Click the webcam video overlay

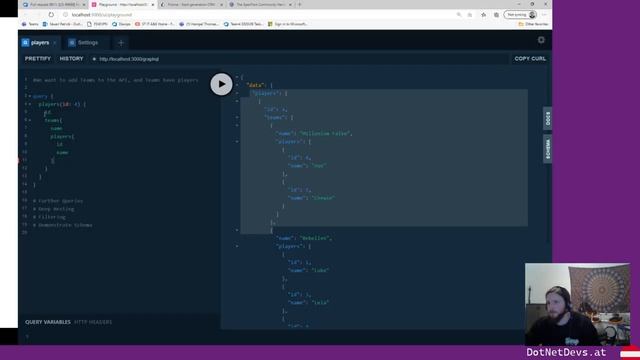tap(578, 304)
